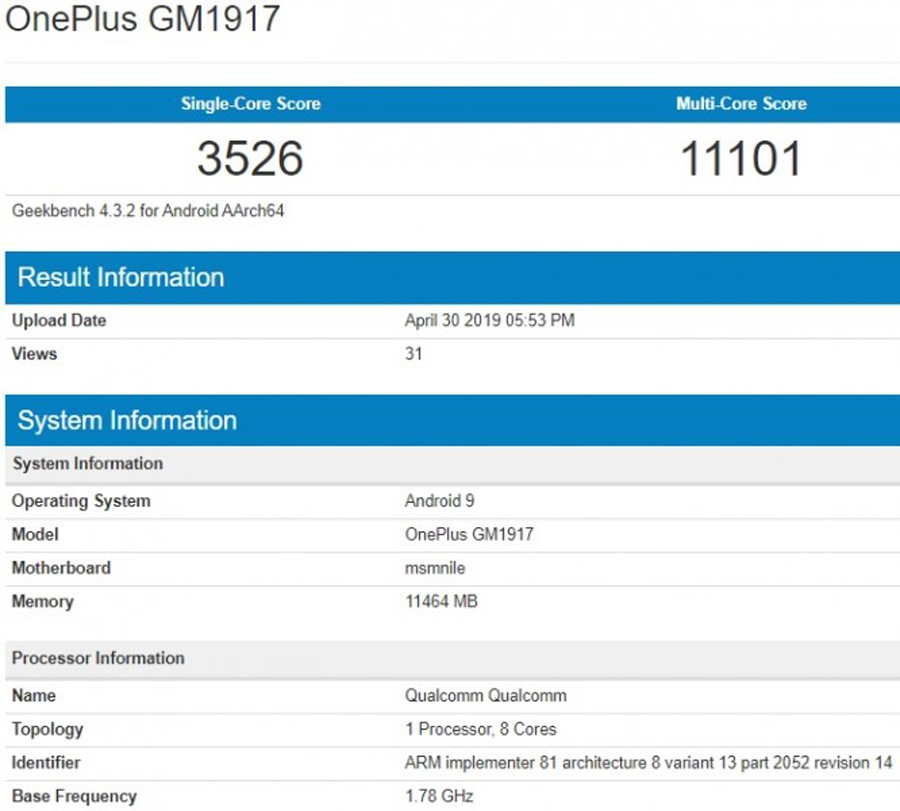Select the 'Qualcomm Qualcomm' value
Image resolution: width=900 pixels, height=811 pixels.
coord(486,696)
